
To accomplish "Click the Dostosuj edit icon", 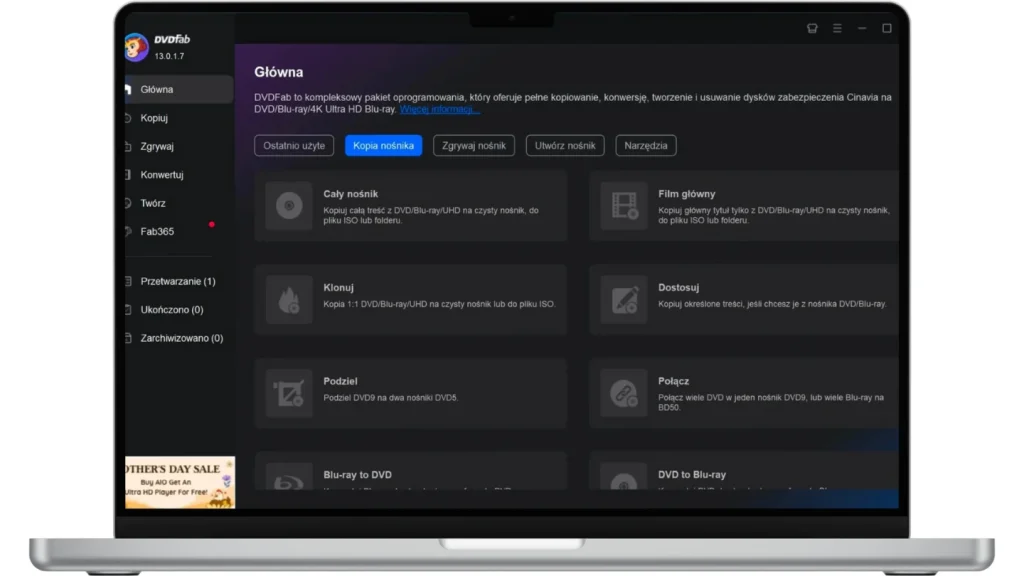I will (x=624, y=300).
